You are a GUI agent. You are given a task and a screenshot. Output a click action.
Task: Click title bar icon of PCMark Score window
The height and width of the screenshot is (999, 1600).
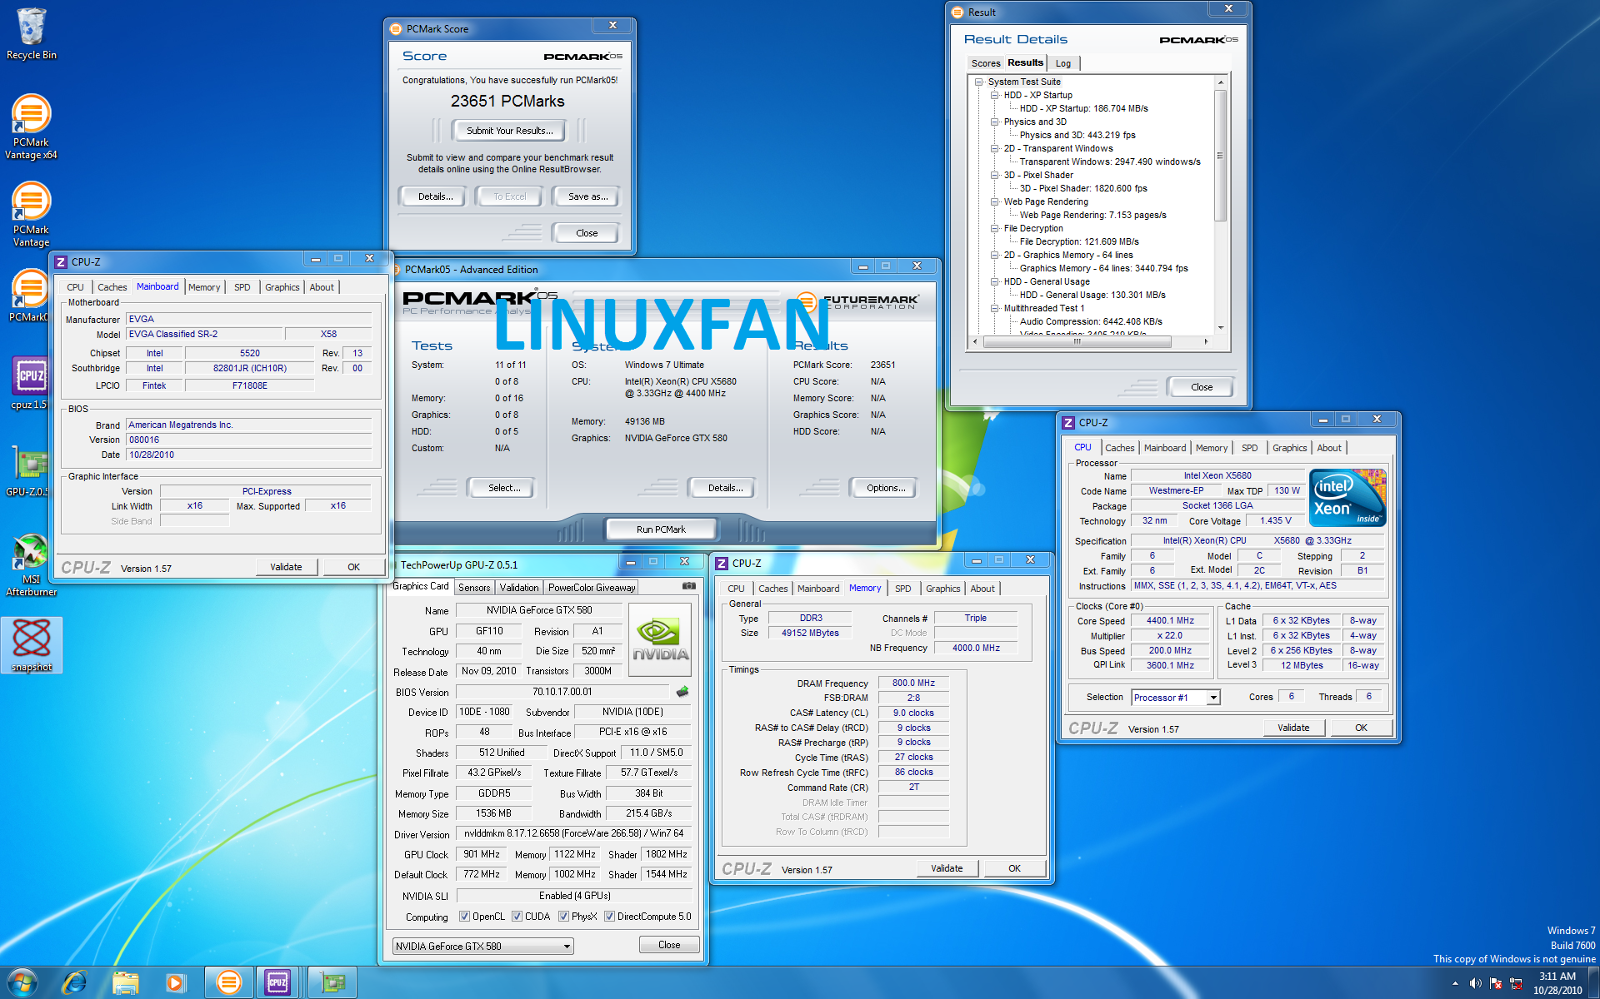click(x=396, y=29)
